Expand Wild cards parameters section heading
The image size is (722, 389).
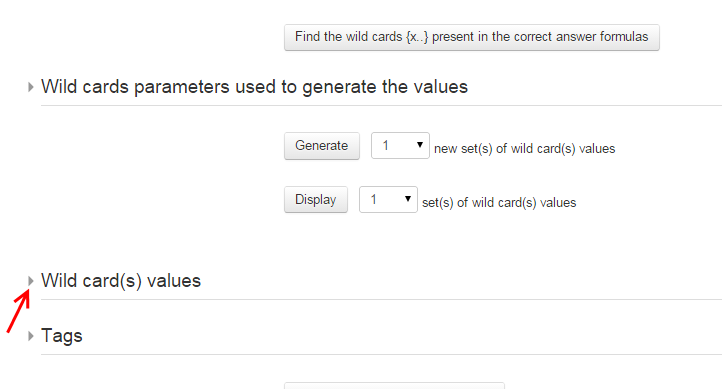click(254, 87)
